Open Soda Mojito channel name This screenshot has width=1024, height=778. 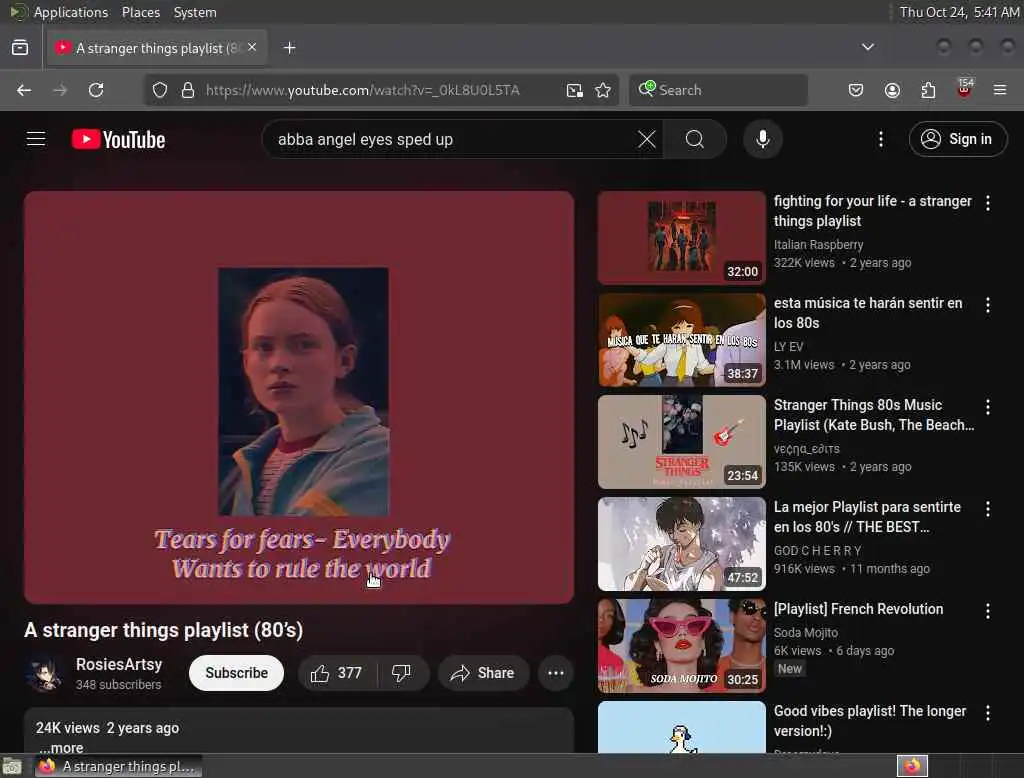805,632
